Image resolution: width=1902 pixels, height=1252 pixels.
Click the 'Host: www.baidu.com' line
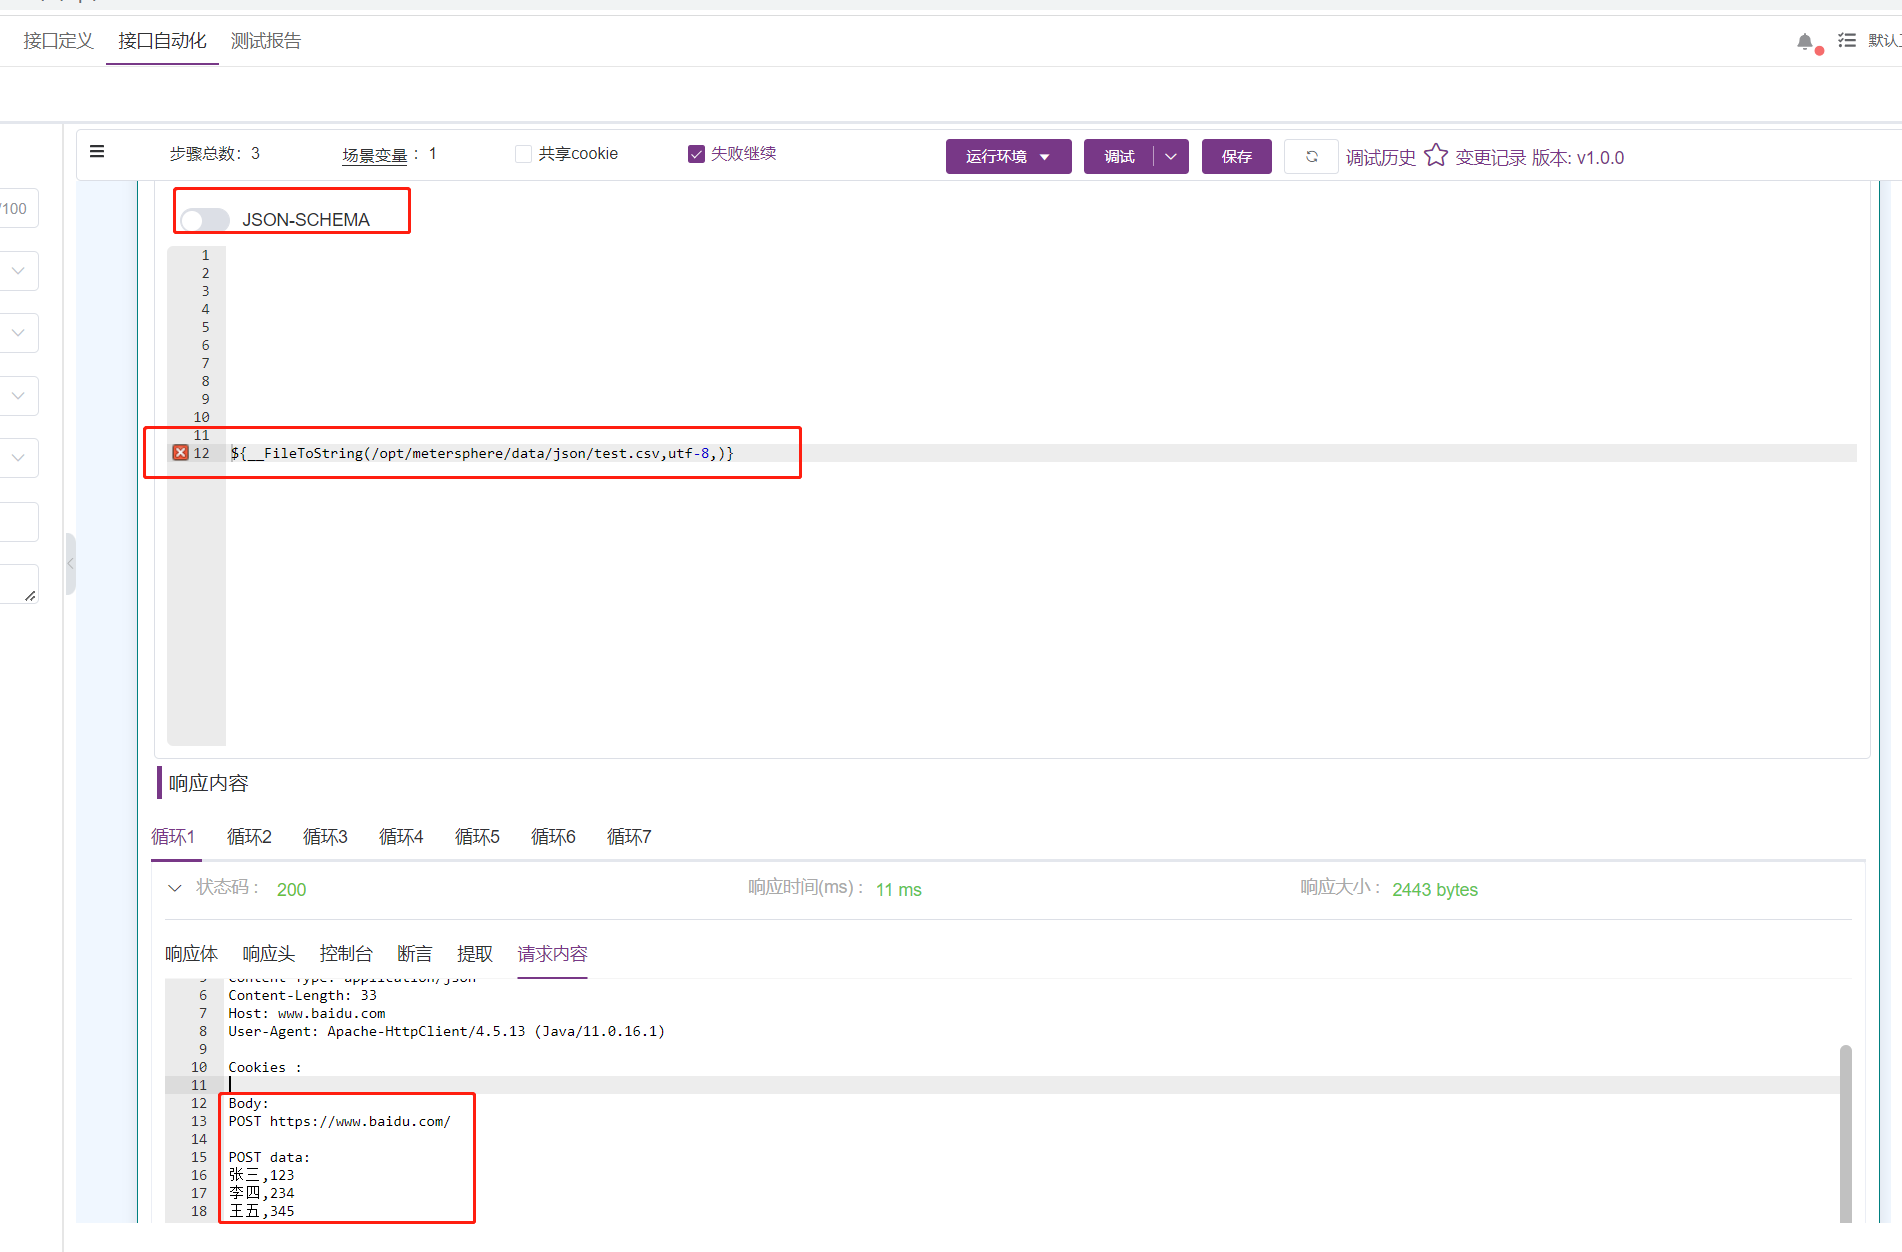[x=306, y=1013]
